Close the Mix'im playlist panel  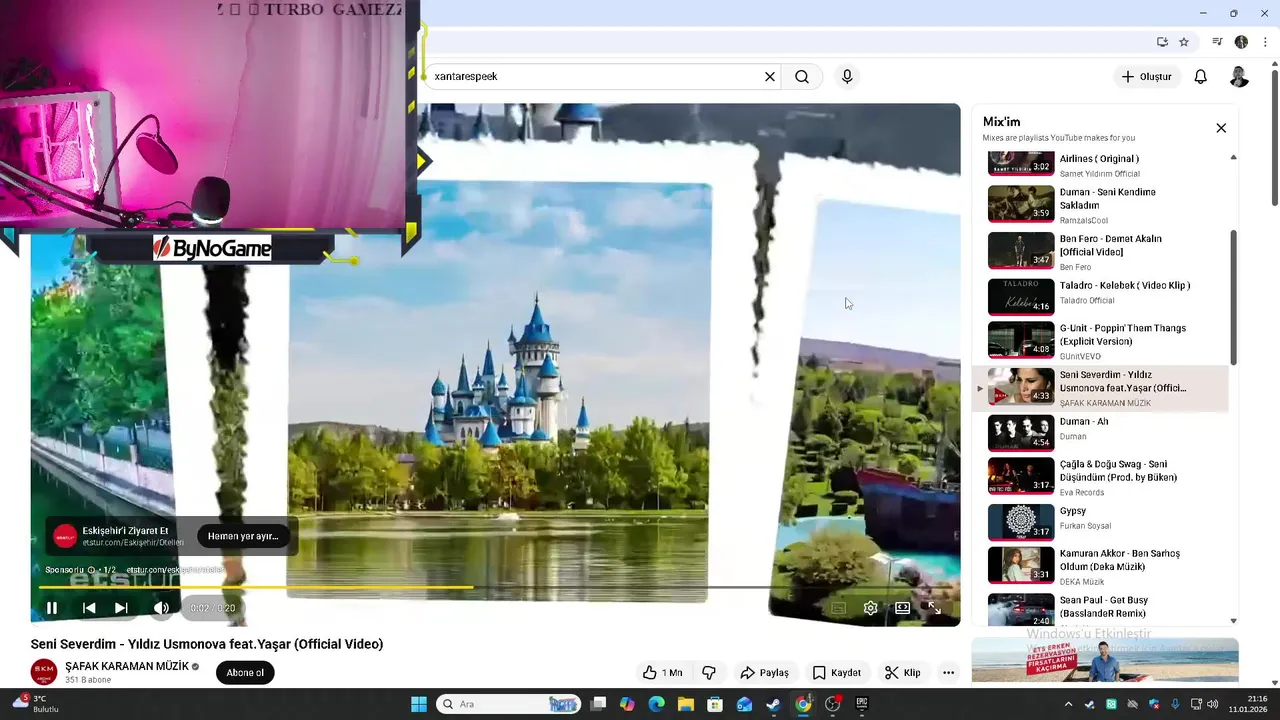coord(1221,128)
